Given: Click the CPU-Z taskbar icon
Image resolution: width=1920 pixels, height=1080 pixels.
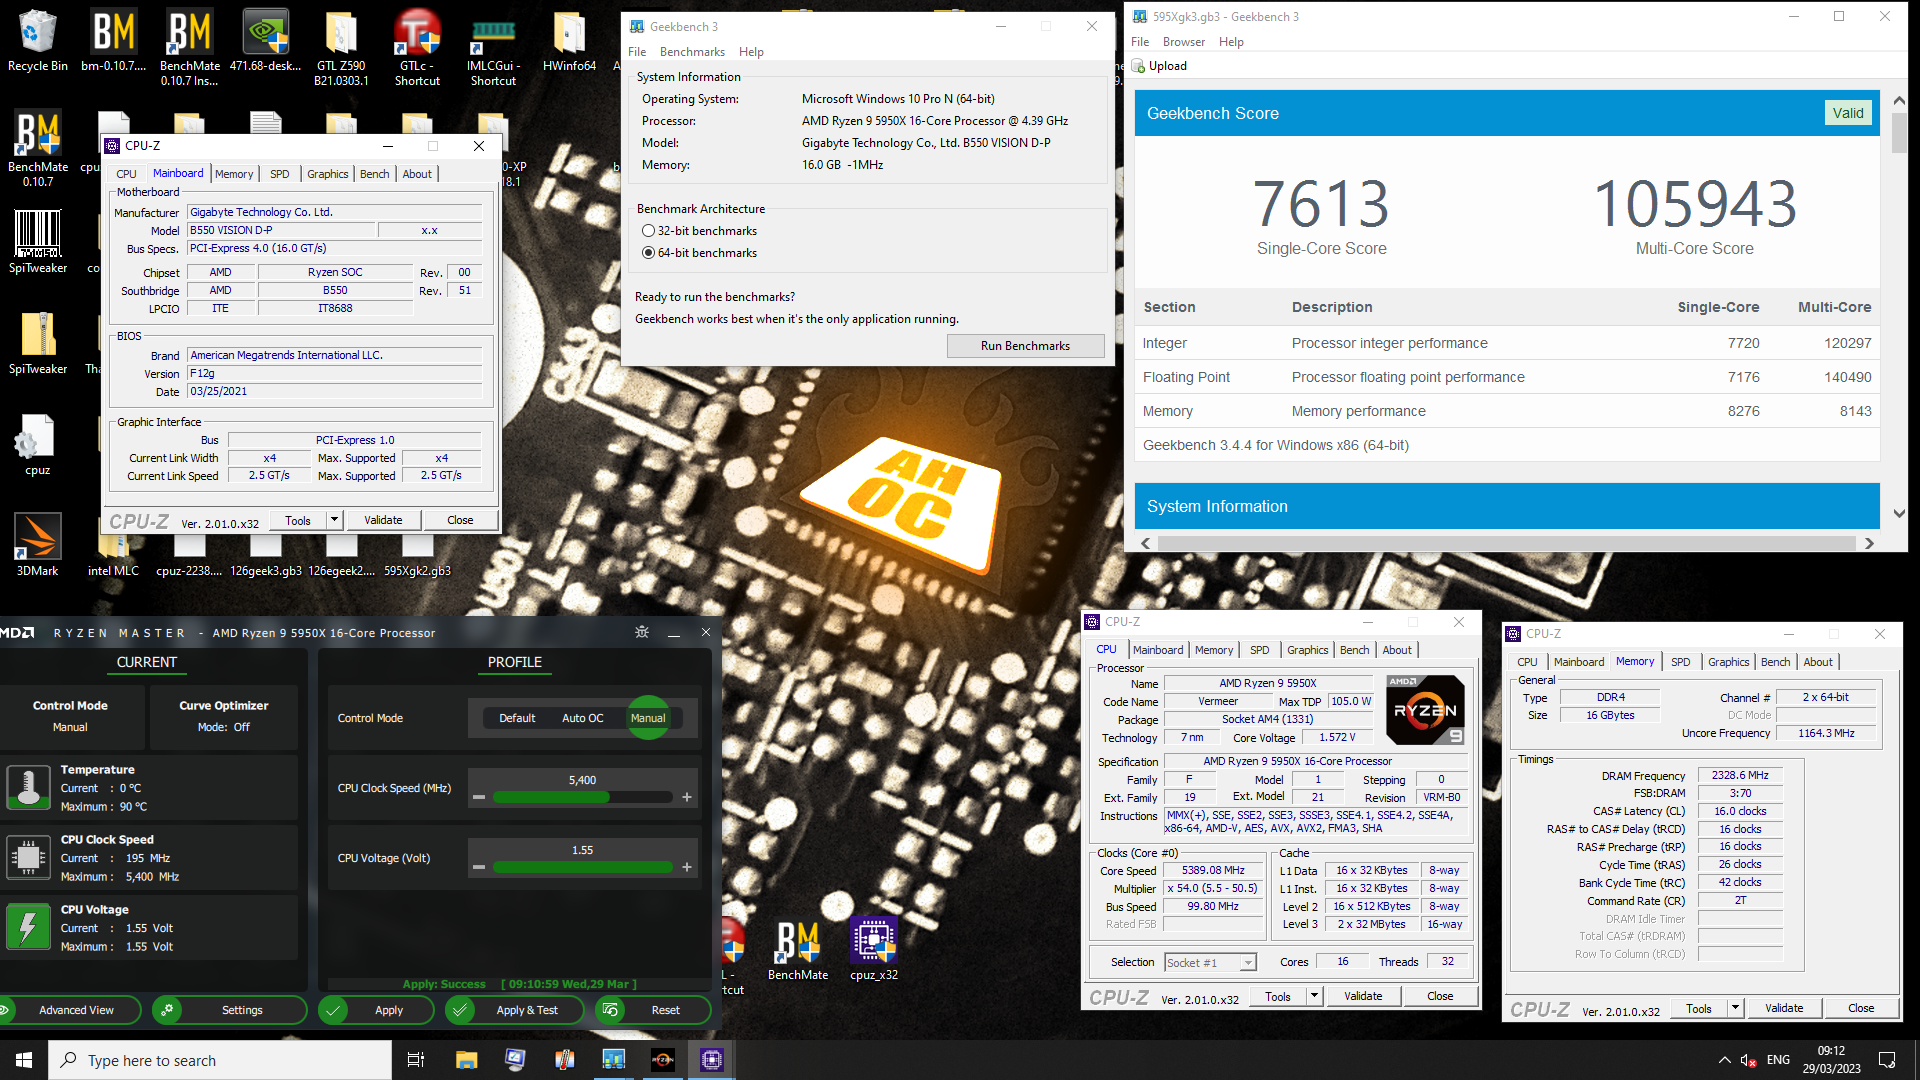Looking at the screenshot, I should [711, 1060].
